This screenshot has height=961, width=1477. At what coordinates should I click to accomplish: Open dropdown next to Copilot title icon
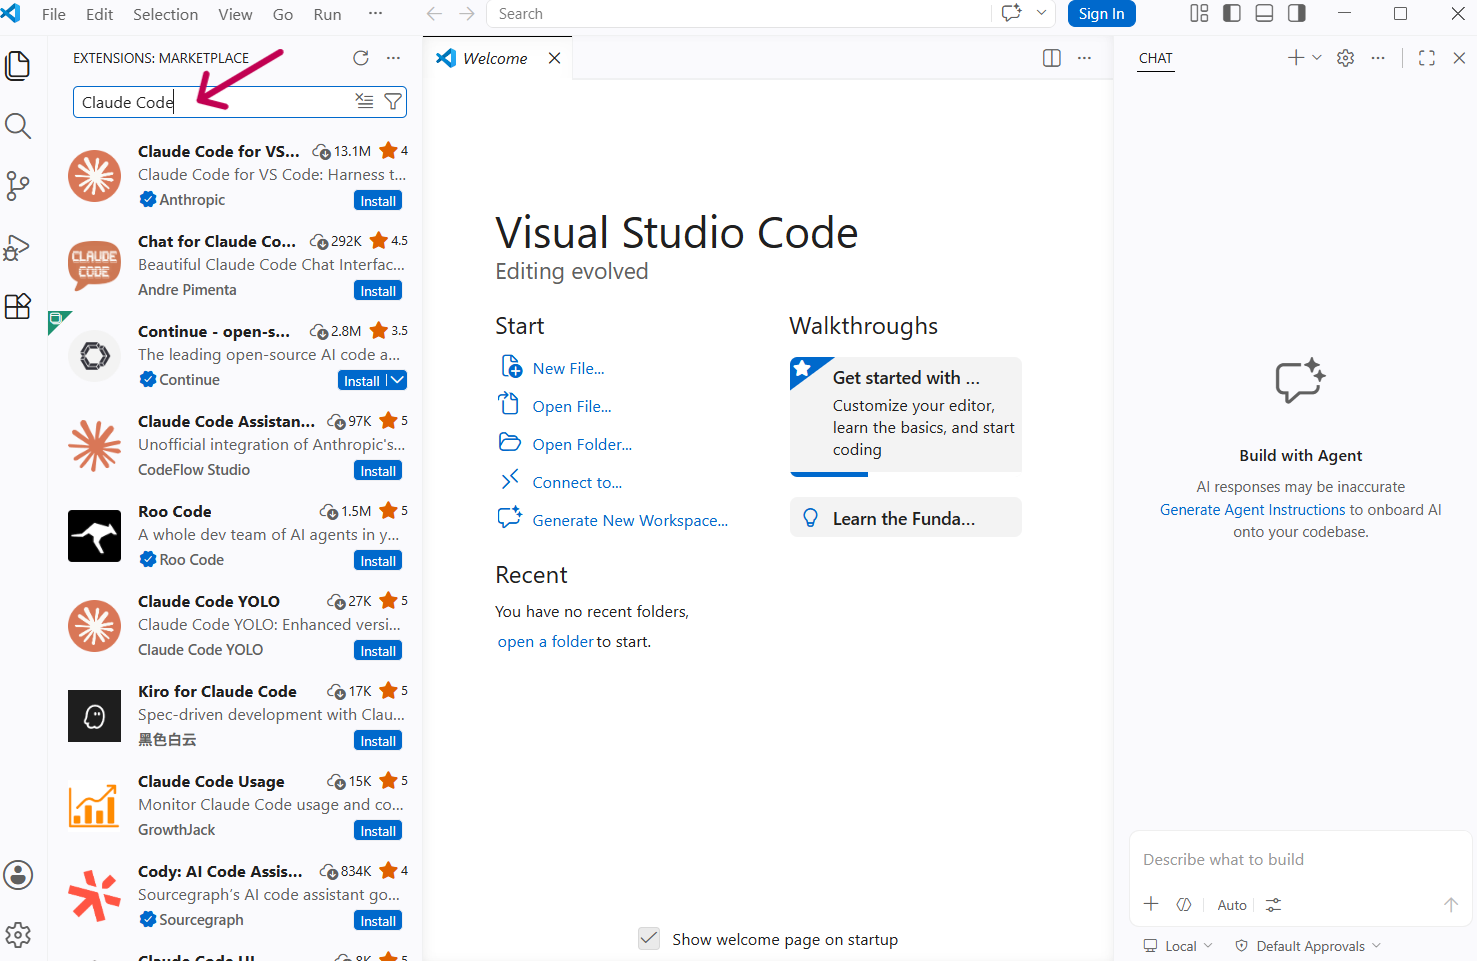[x=1041, y=13]
